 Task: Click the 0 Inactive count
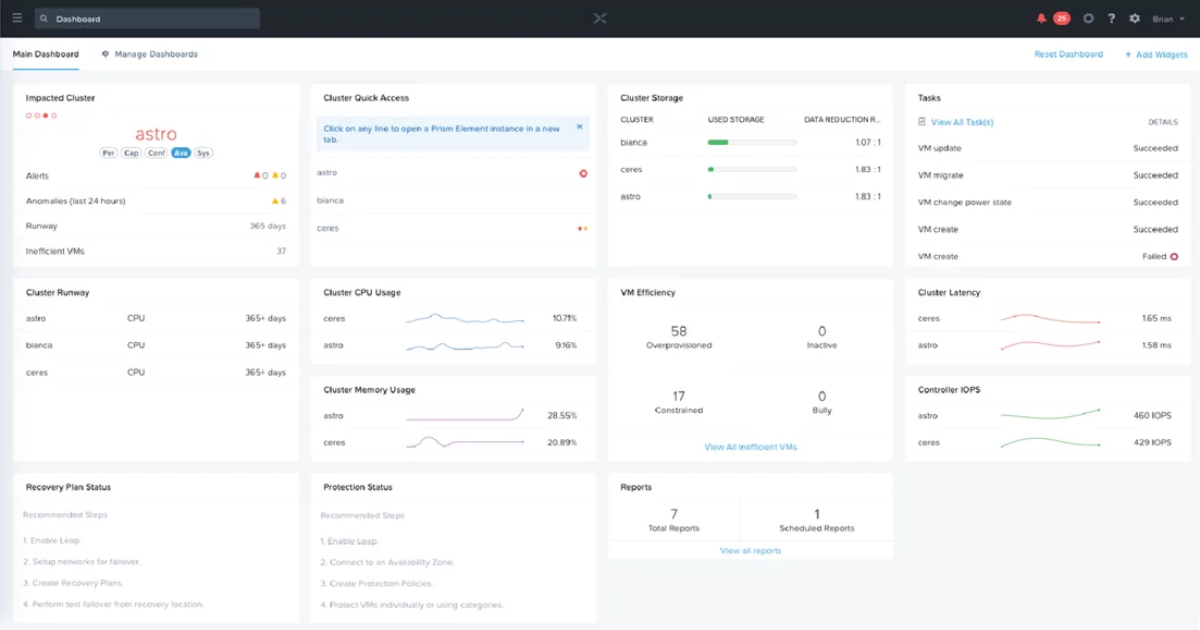(x=822, y=331)
